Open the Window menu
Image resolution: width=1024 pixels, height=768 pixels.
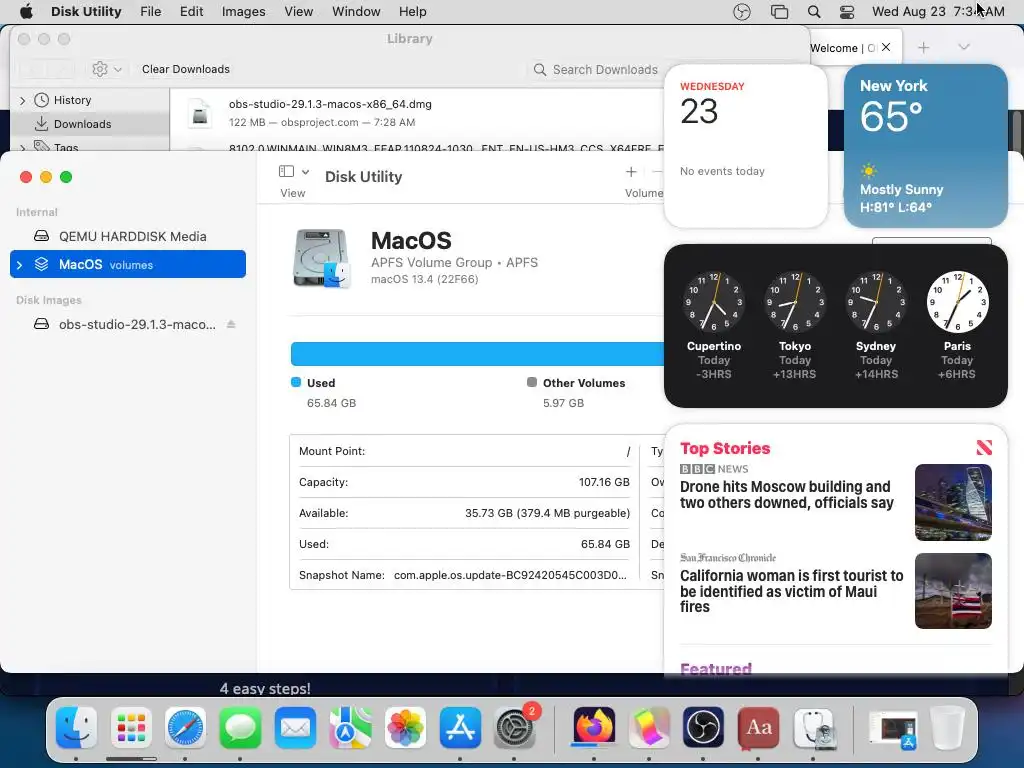(x=356, y=12)
